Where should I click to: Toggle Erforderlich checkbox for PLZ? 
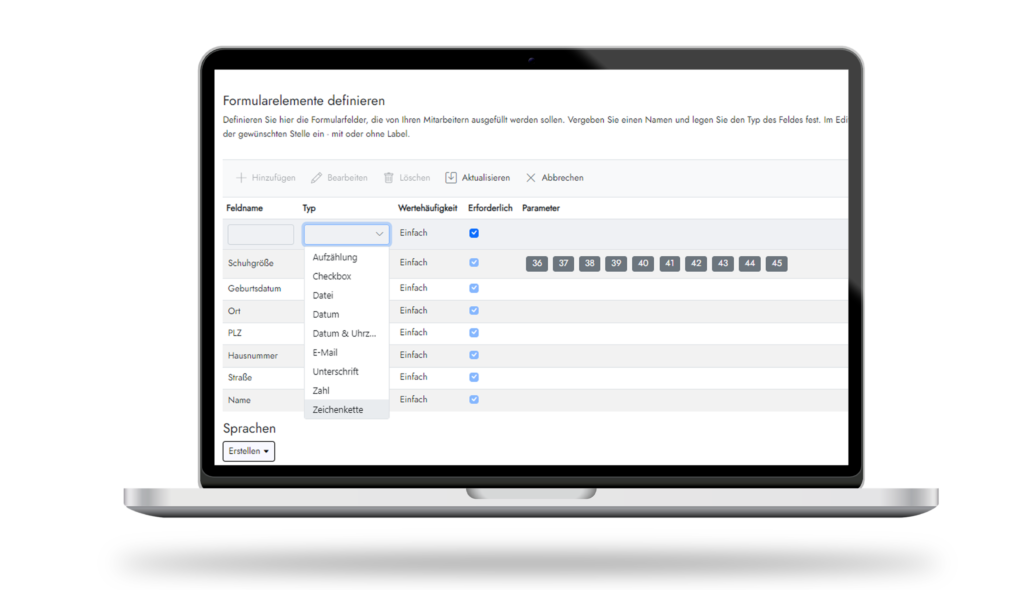coord(474,333)
